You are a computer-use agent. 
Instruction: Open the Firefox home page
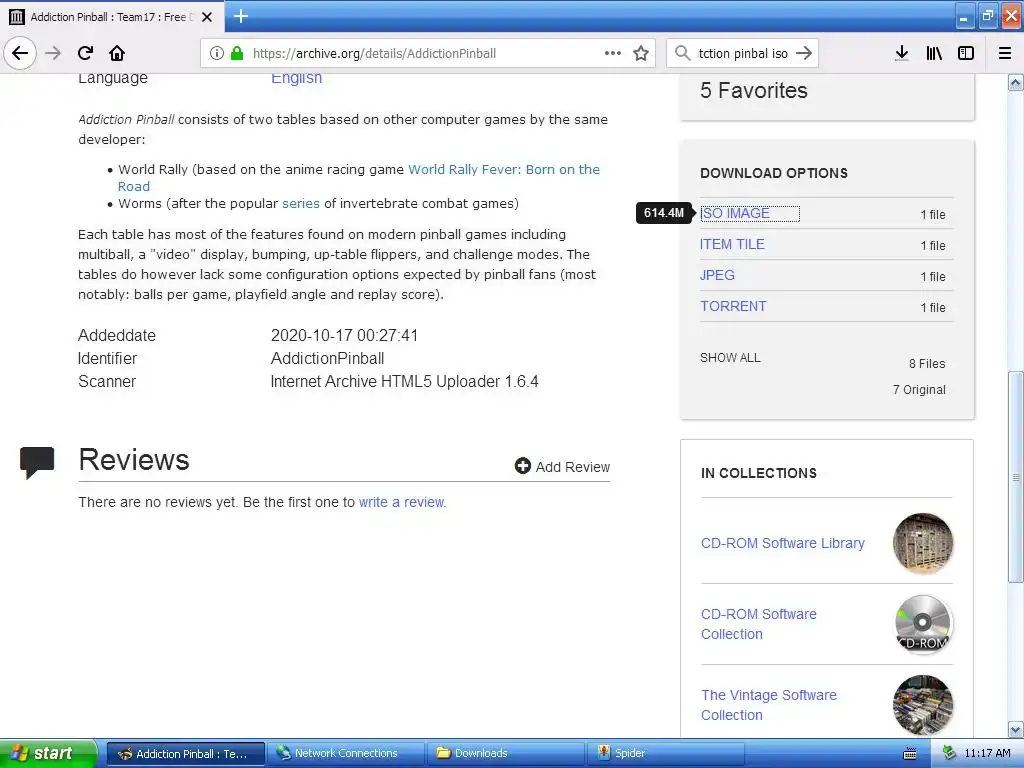point(117,53)
